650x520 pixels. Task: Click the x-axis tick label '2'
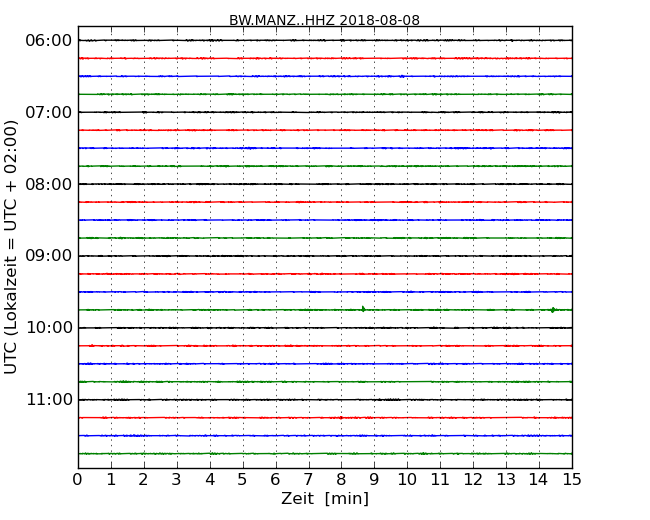click(x=143, y=480)
